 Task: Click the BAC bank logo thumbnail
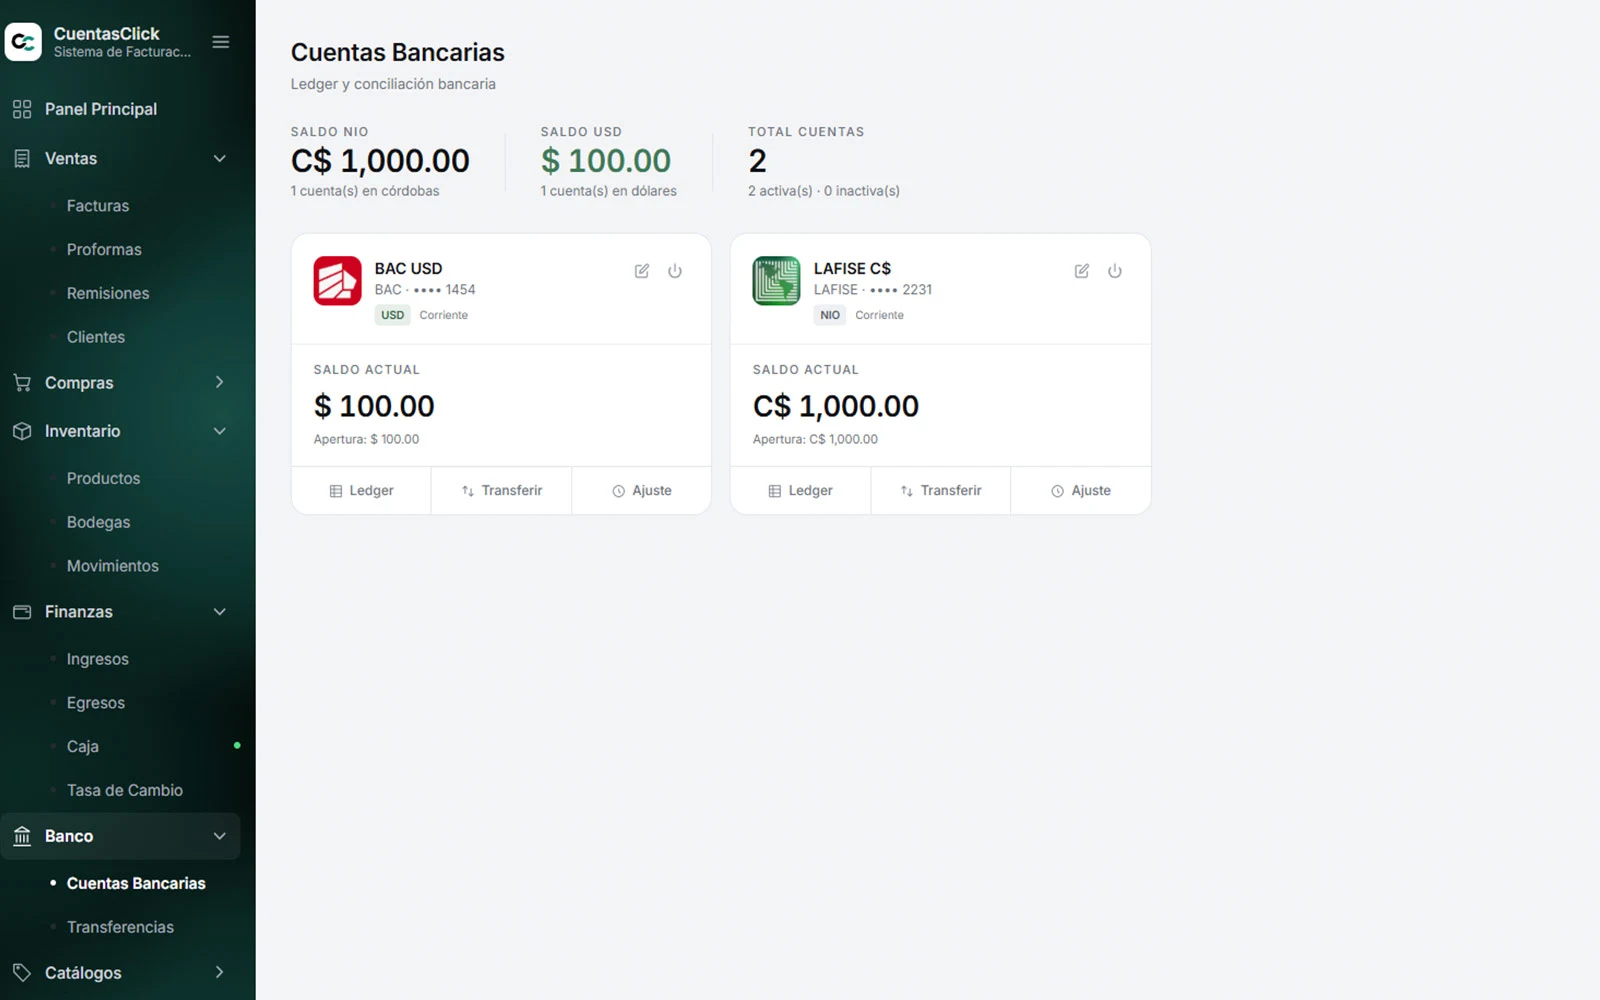tap(337, 281)
